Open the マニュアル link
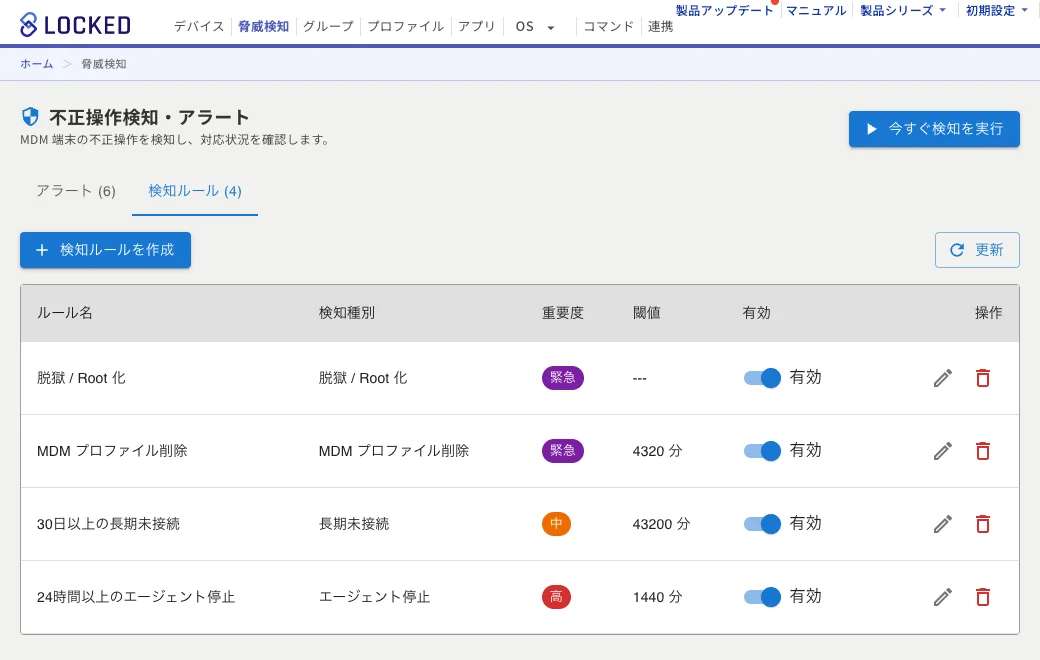The image size is (1040, 660). click(x=816, y=11)
